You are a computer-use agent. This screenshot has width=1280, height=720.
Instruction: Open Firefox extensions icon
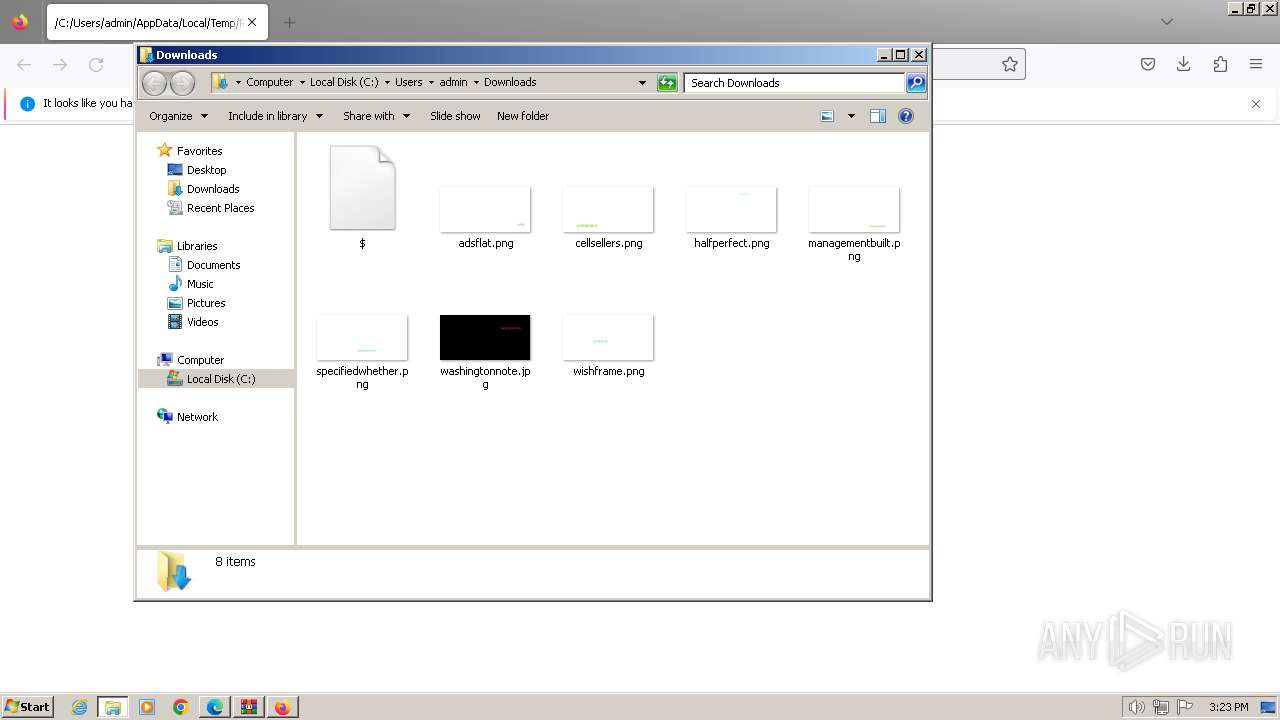1220,64
